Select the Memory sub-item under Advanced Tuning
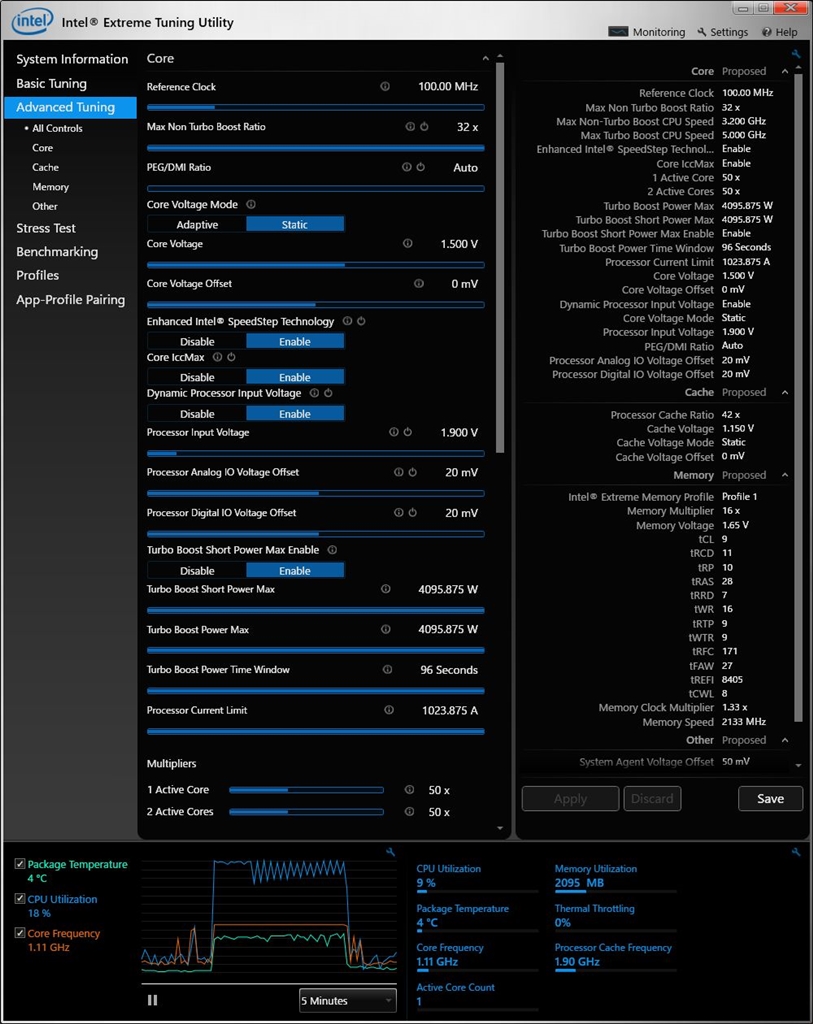Screen dimensions: 813x1024 click(x=50, y=187)
